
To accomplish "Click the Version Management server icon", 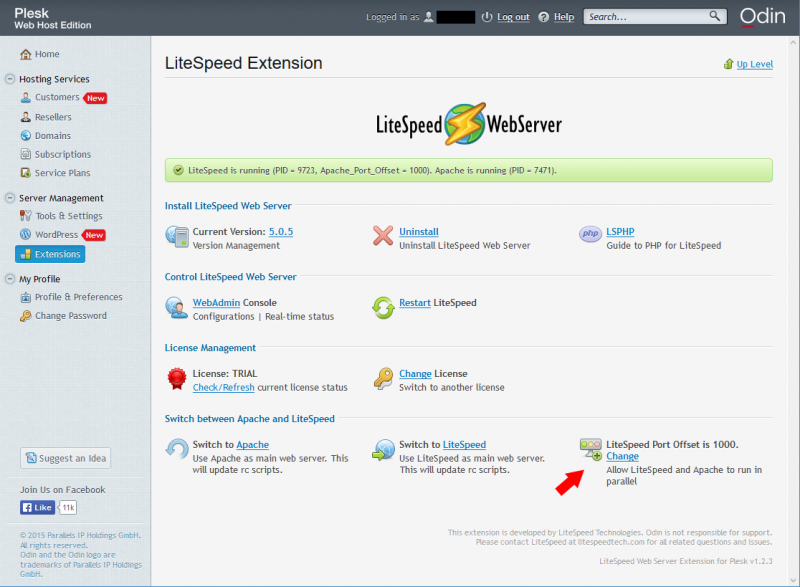I will (x=177, y=237).
